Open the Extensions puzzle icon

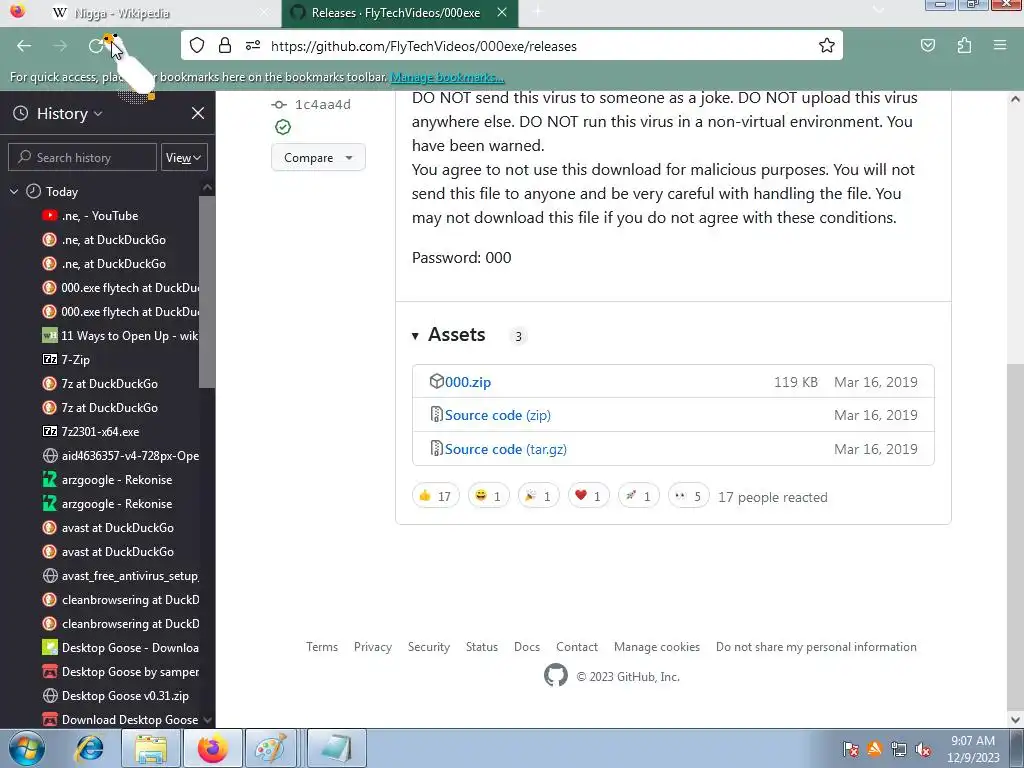964,46
